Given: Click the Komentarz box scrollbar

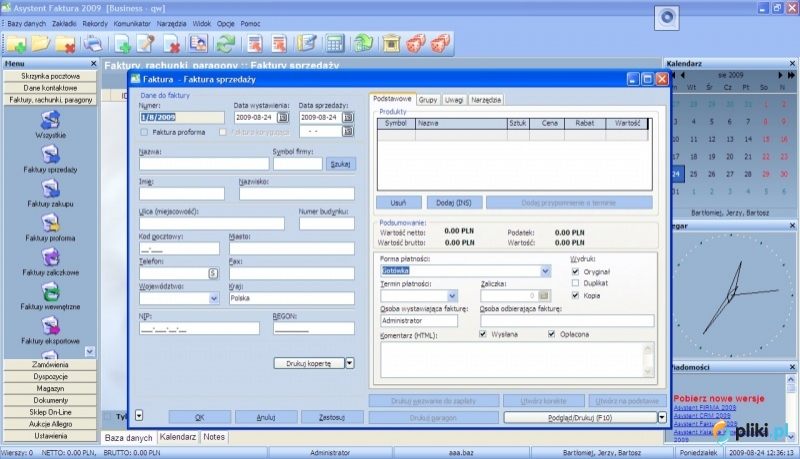Looking at the screenshot, I should click(x=648, y=360).
